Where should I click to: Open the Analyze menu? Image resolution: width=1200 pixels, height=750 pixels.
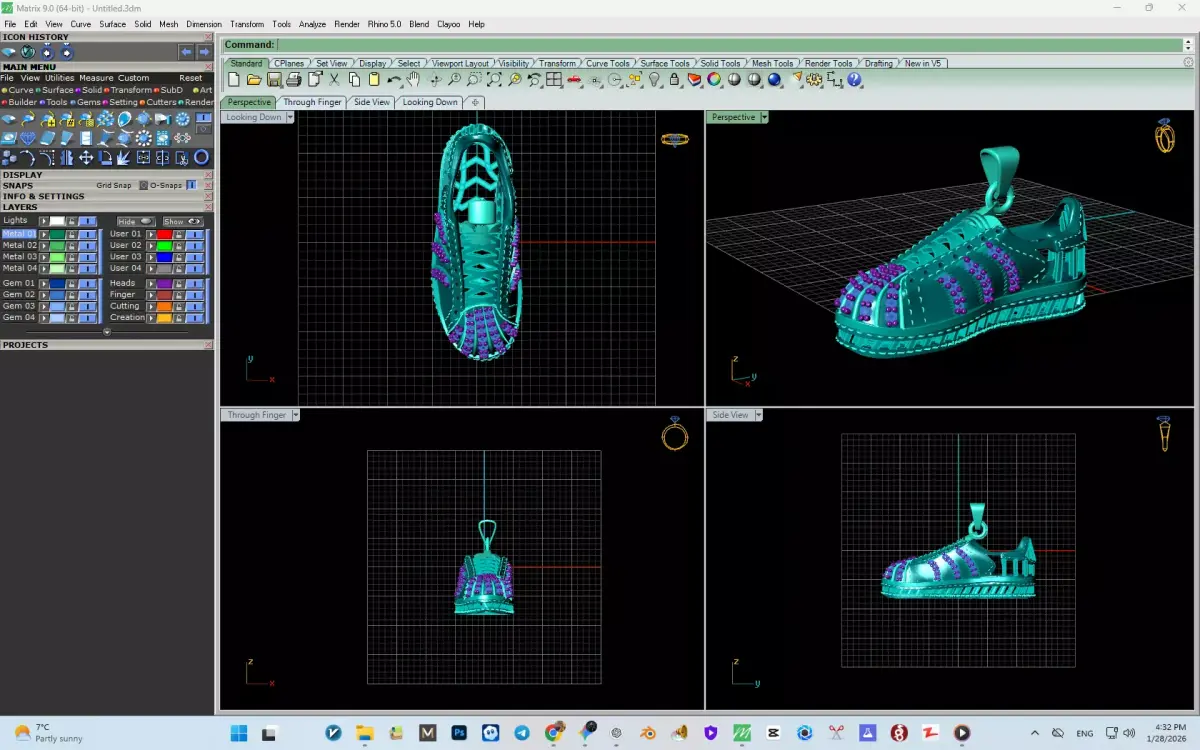point(312,24)
